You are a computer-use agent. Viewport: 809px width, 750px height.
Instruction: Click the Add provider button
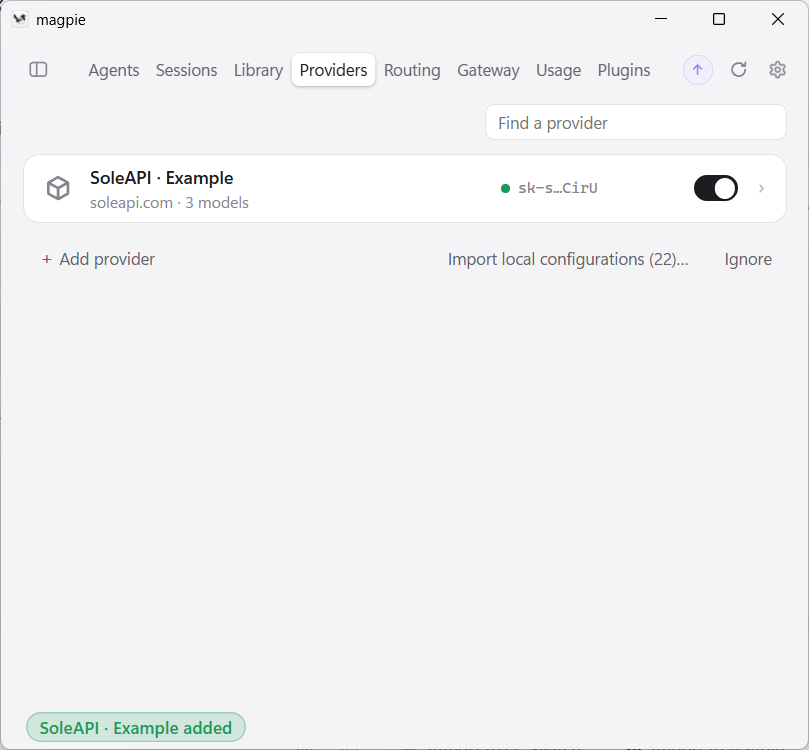[x=98, y=259]
